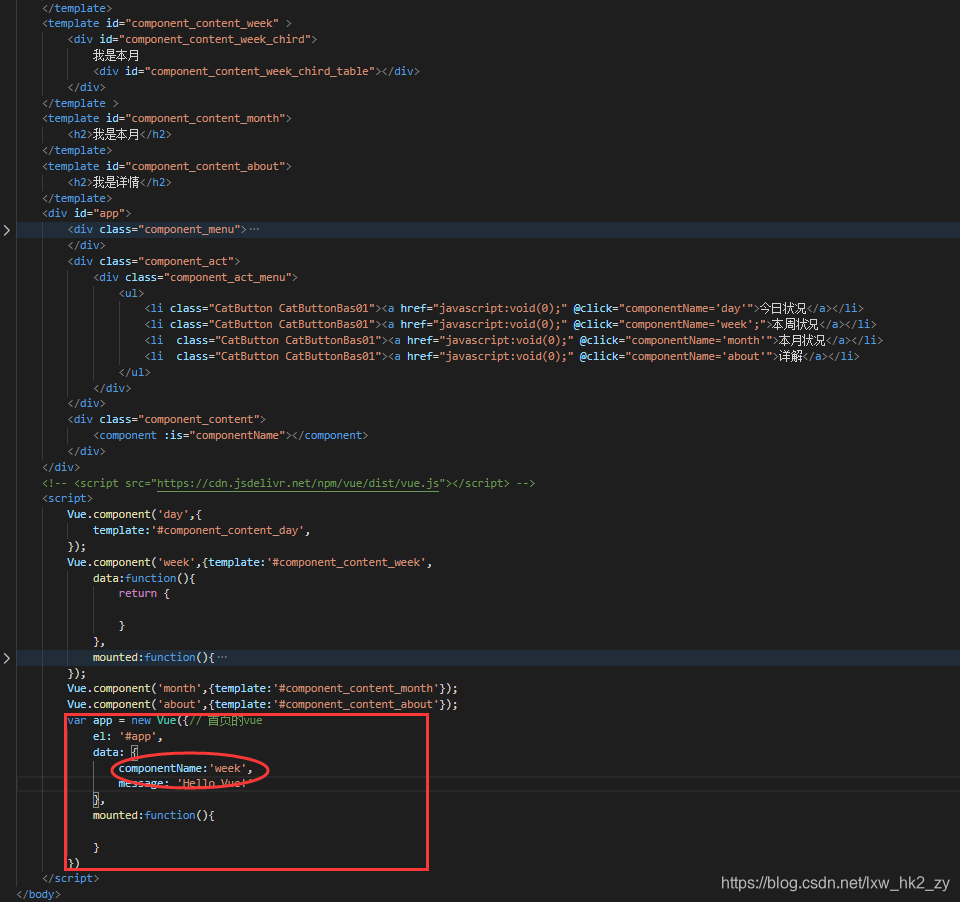
Task: Click the folded ellipsis after mounted:function(){
Action: coord(222,657)
